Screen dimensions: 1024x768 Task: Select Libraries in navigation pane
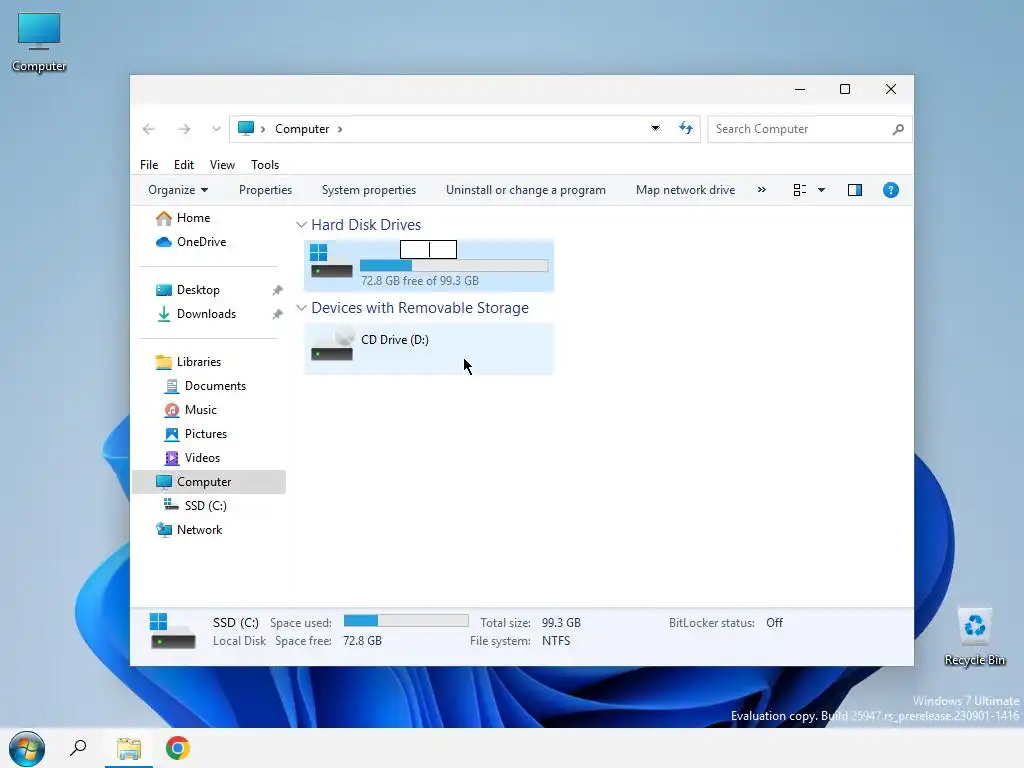[199, 362]
